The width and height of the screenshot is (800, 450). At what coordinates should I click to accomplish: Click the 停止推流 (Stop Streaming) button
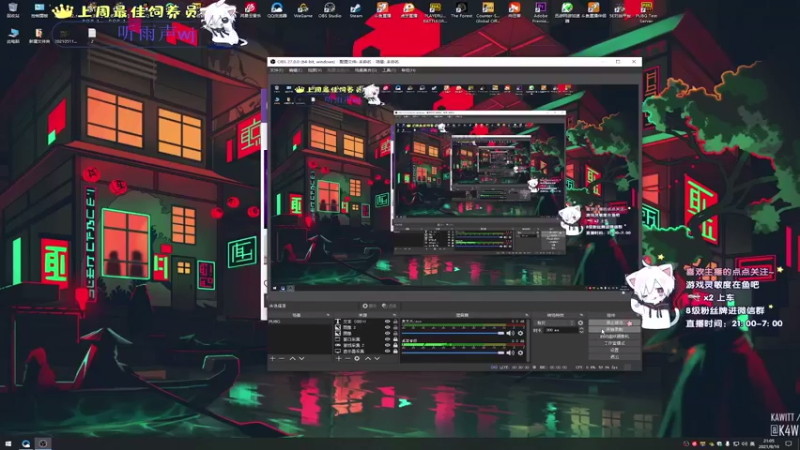[614, 323]
